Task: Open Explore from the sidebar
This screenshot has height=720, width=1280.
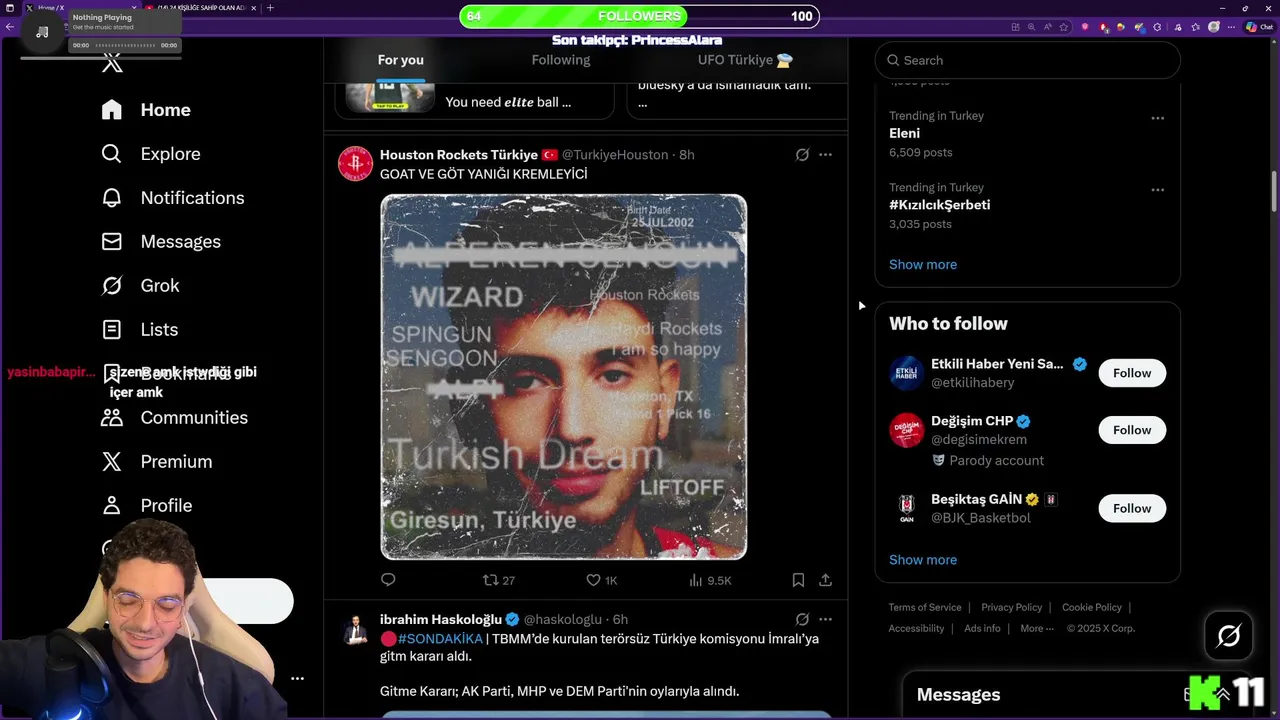Action: (x=151, y=154)
